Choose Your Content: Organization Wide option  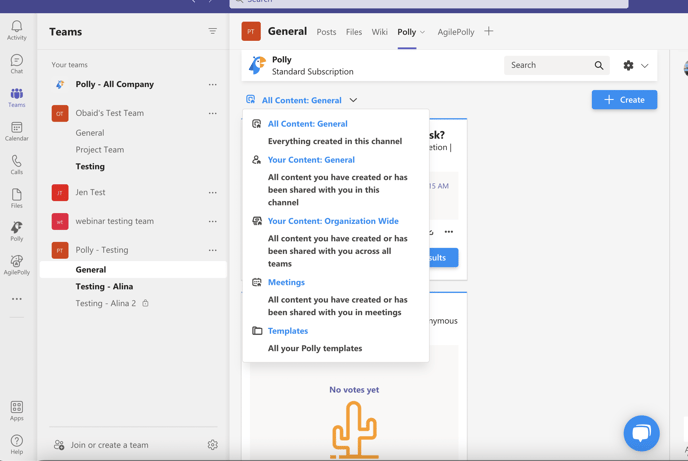coord(333,221)
